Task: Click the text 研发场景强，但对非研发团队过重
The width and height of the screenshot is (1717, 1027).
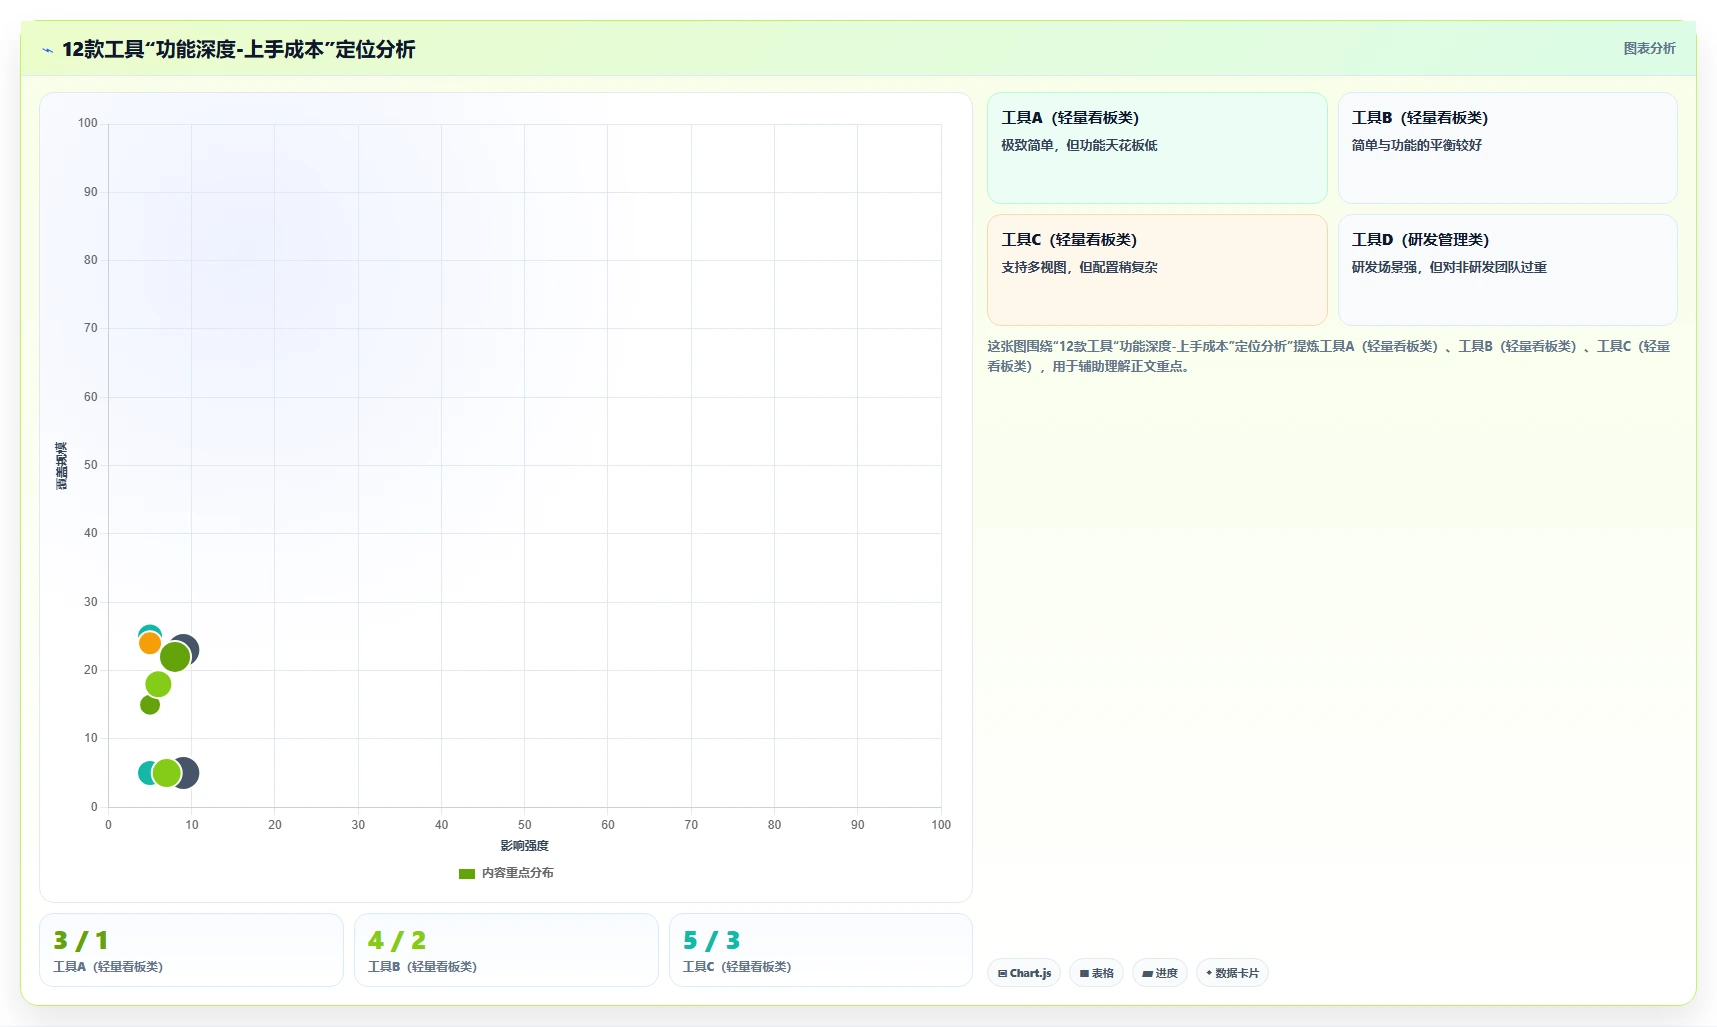Action: tap(1449, 267)
